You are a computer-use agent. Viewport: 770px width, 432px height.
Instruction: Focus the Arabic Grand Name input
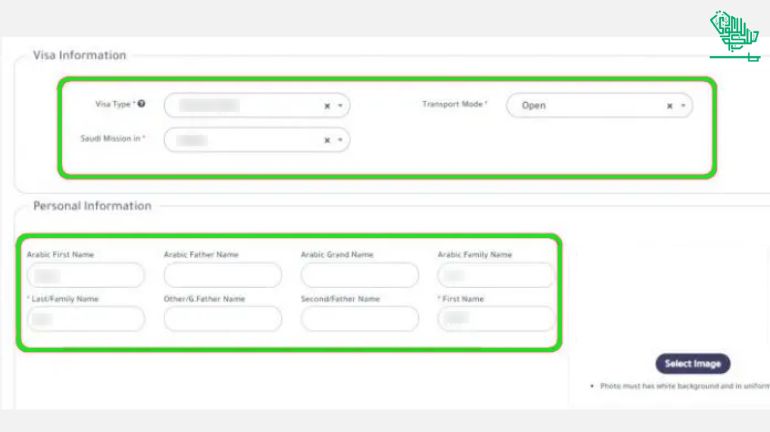click(360, 275)
